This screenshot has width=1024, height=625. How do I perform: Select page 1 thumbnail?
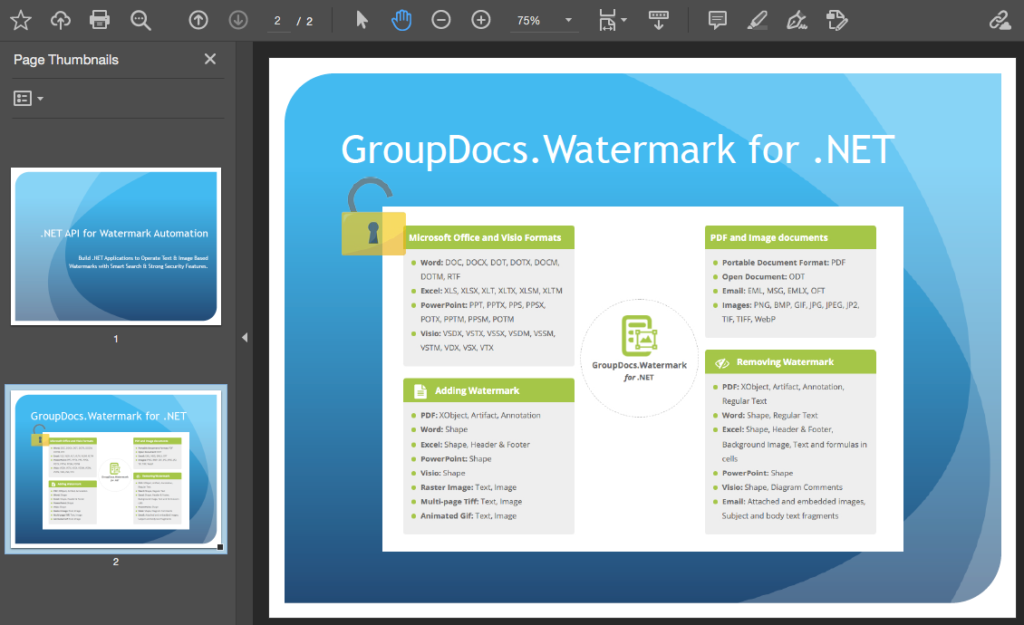(115, 247)
